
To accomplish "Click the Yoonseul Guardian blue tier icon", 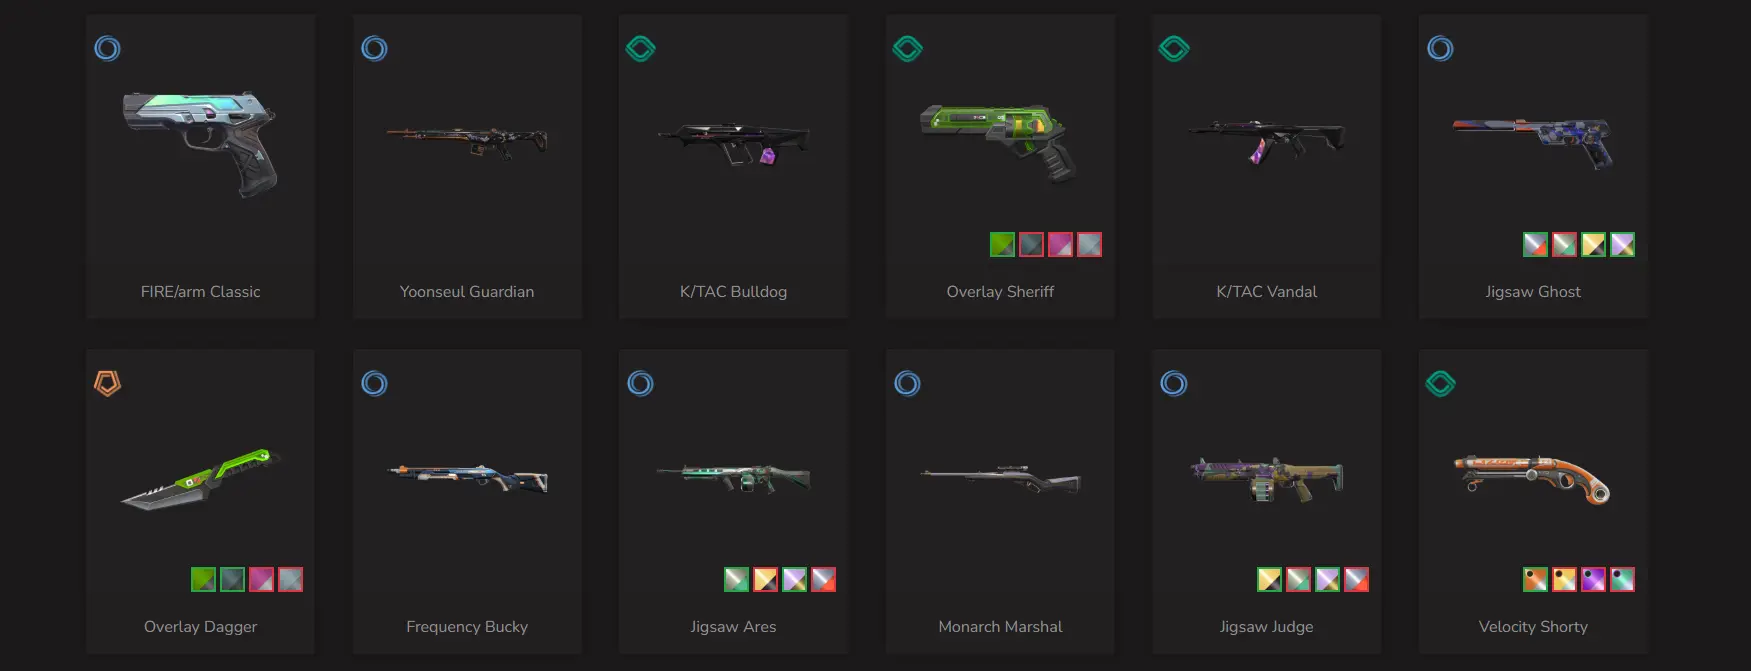I will [x=374, y=48].
